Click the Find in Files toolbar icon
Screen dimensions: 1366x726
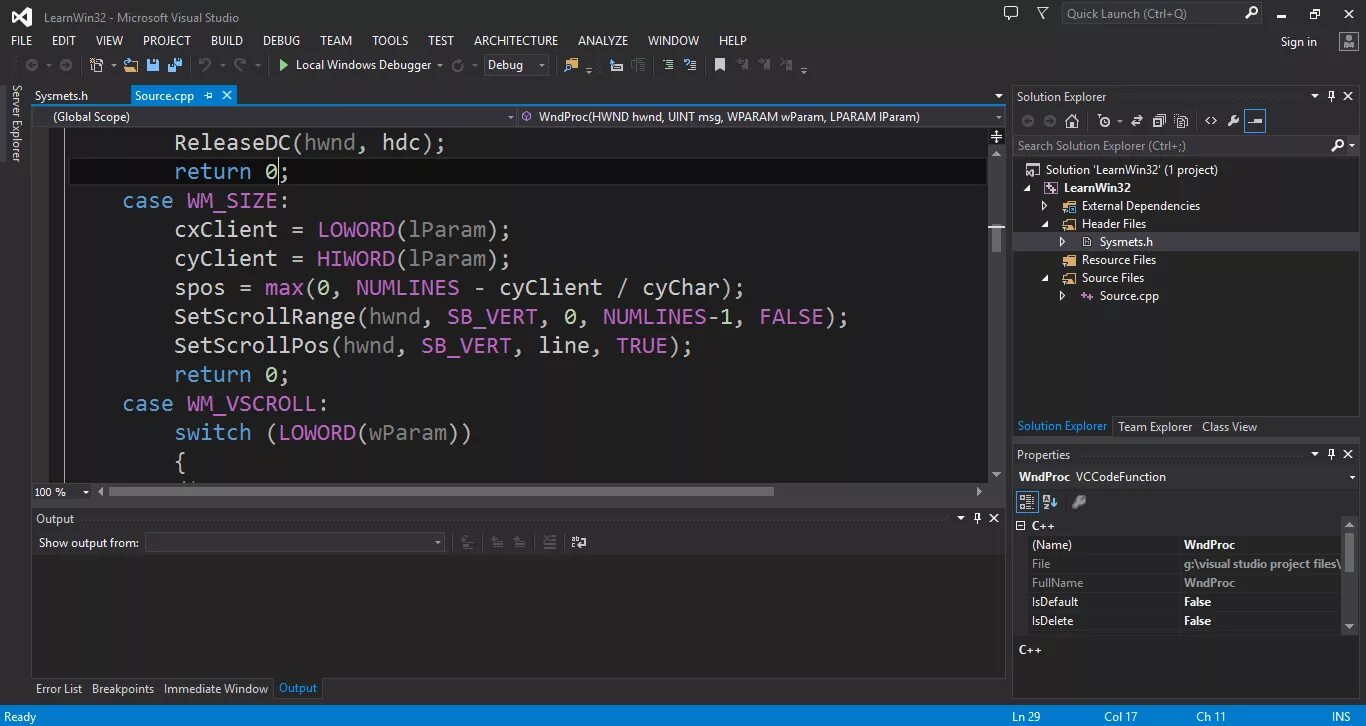pyautogui.click(x=571, y=65)
